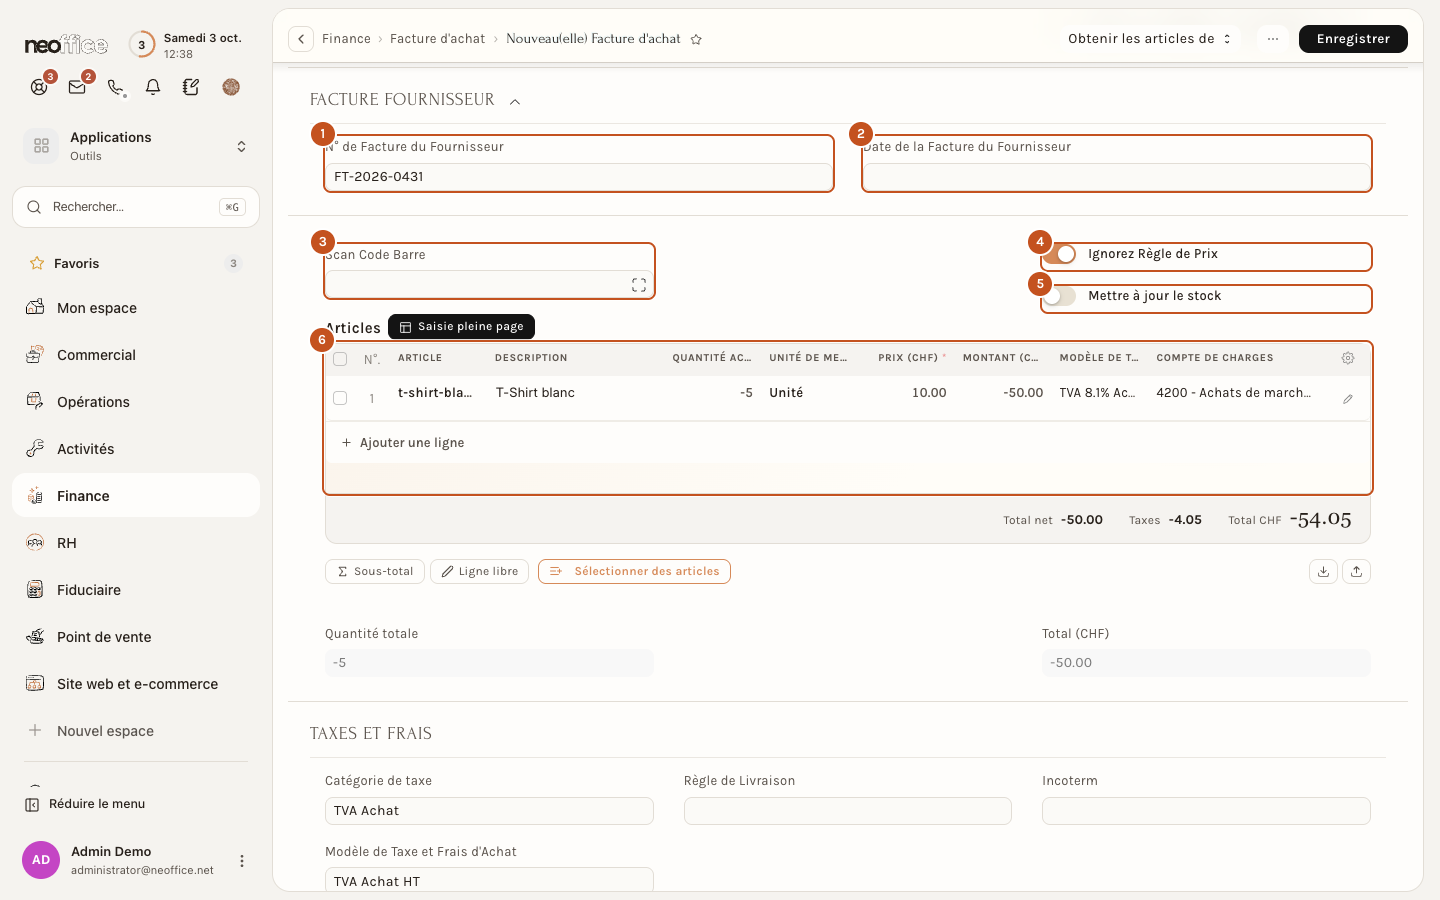Click the upload articles icon

[x=1356, y=571]
